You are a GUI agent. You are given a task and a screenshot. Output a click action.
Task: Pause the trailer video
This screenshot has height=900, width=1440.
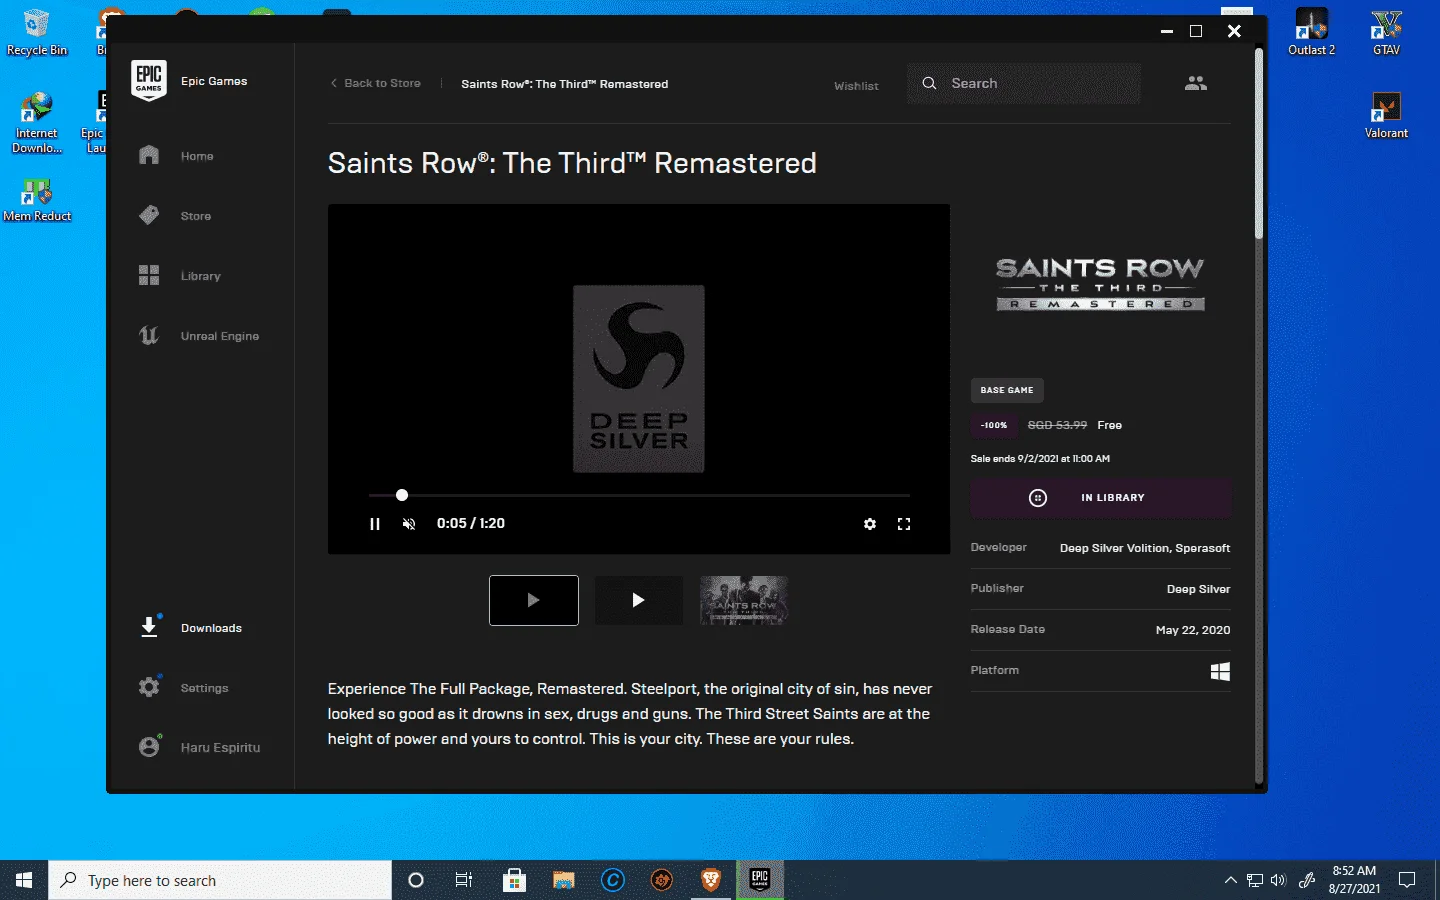tap(375, 524)
